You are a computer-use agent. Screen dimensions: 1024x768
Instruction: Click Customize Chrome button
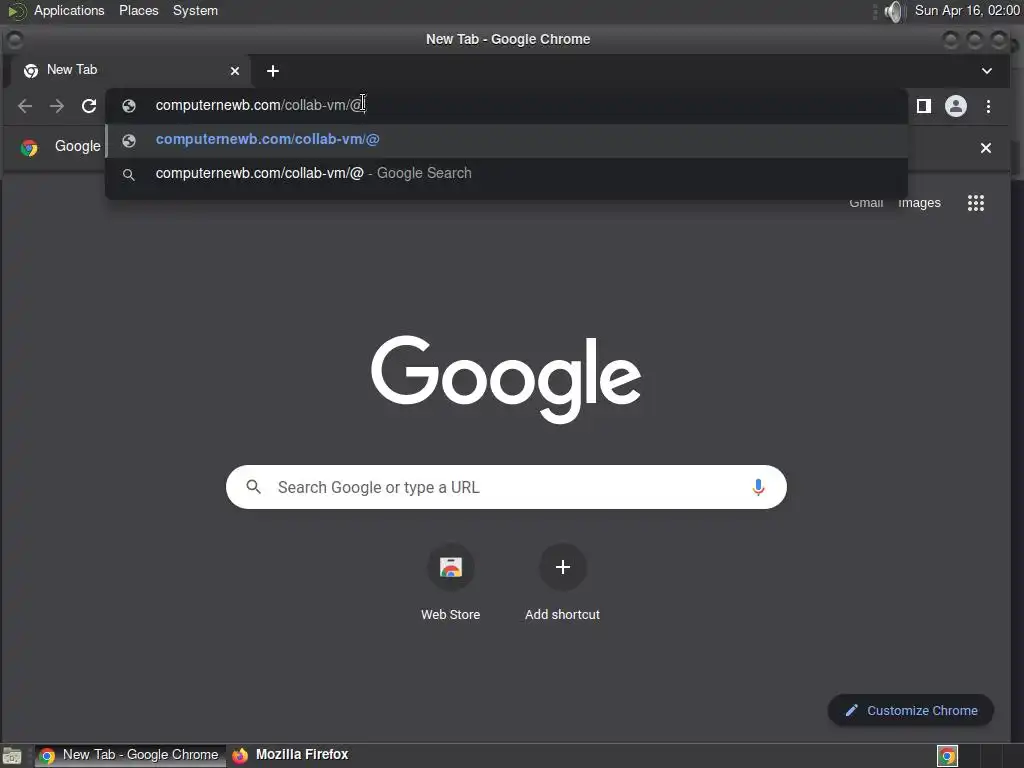coord(910,711)
